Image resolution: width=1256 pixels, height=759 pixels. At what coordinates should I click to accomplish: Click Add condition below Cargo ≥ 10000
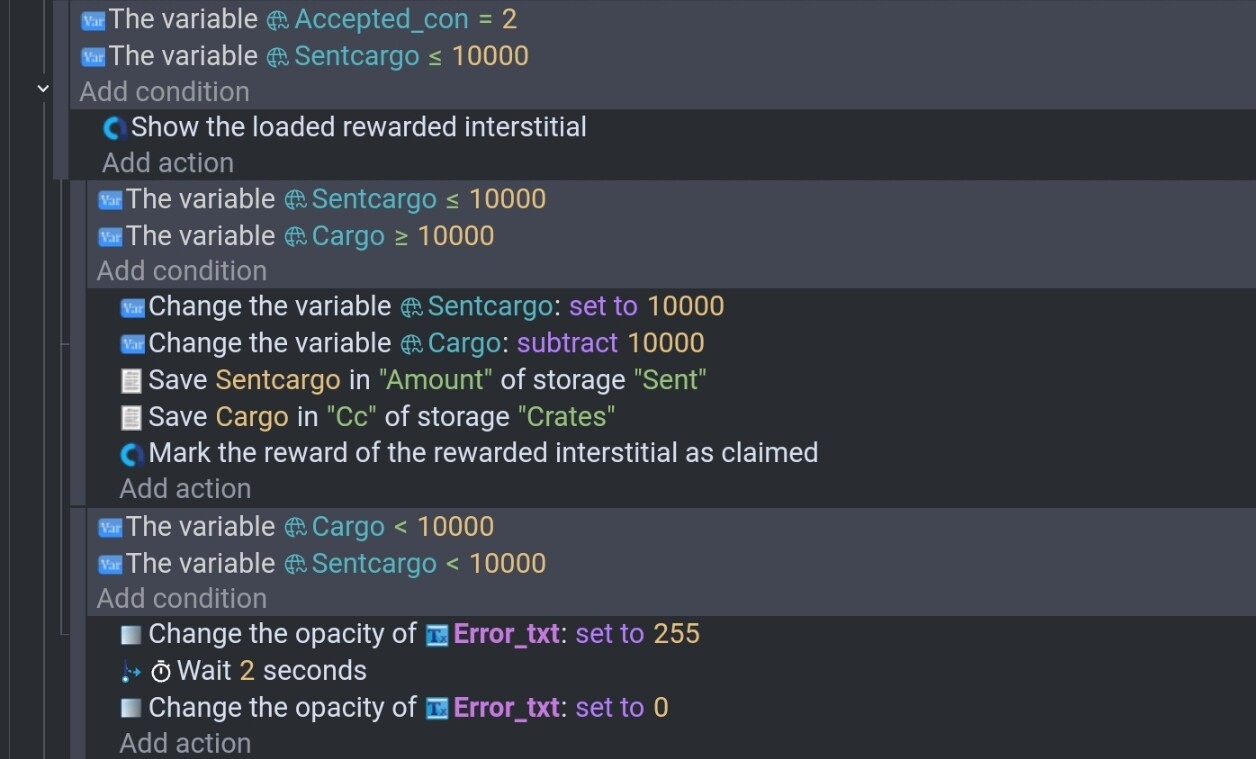[x=182, y=271]
